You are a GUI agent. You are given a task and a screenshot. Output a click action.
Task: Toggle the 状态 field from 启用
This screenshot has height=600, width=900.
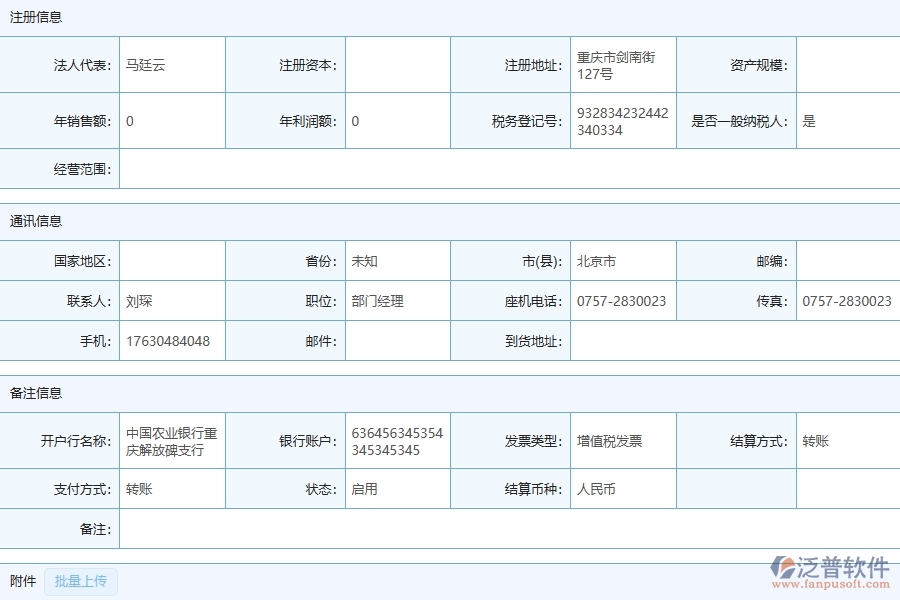click(x=398, y=489)
